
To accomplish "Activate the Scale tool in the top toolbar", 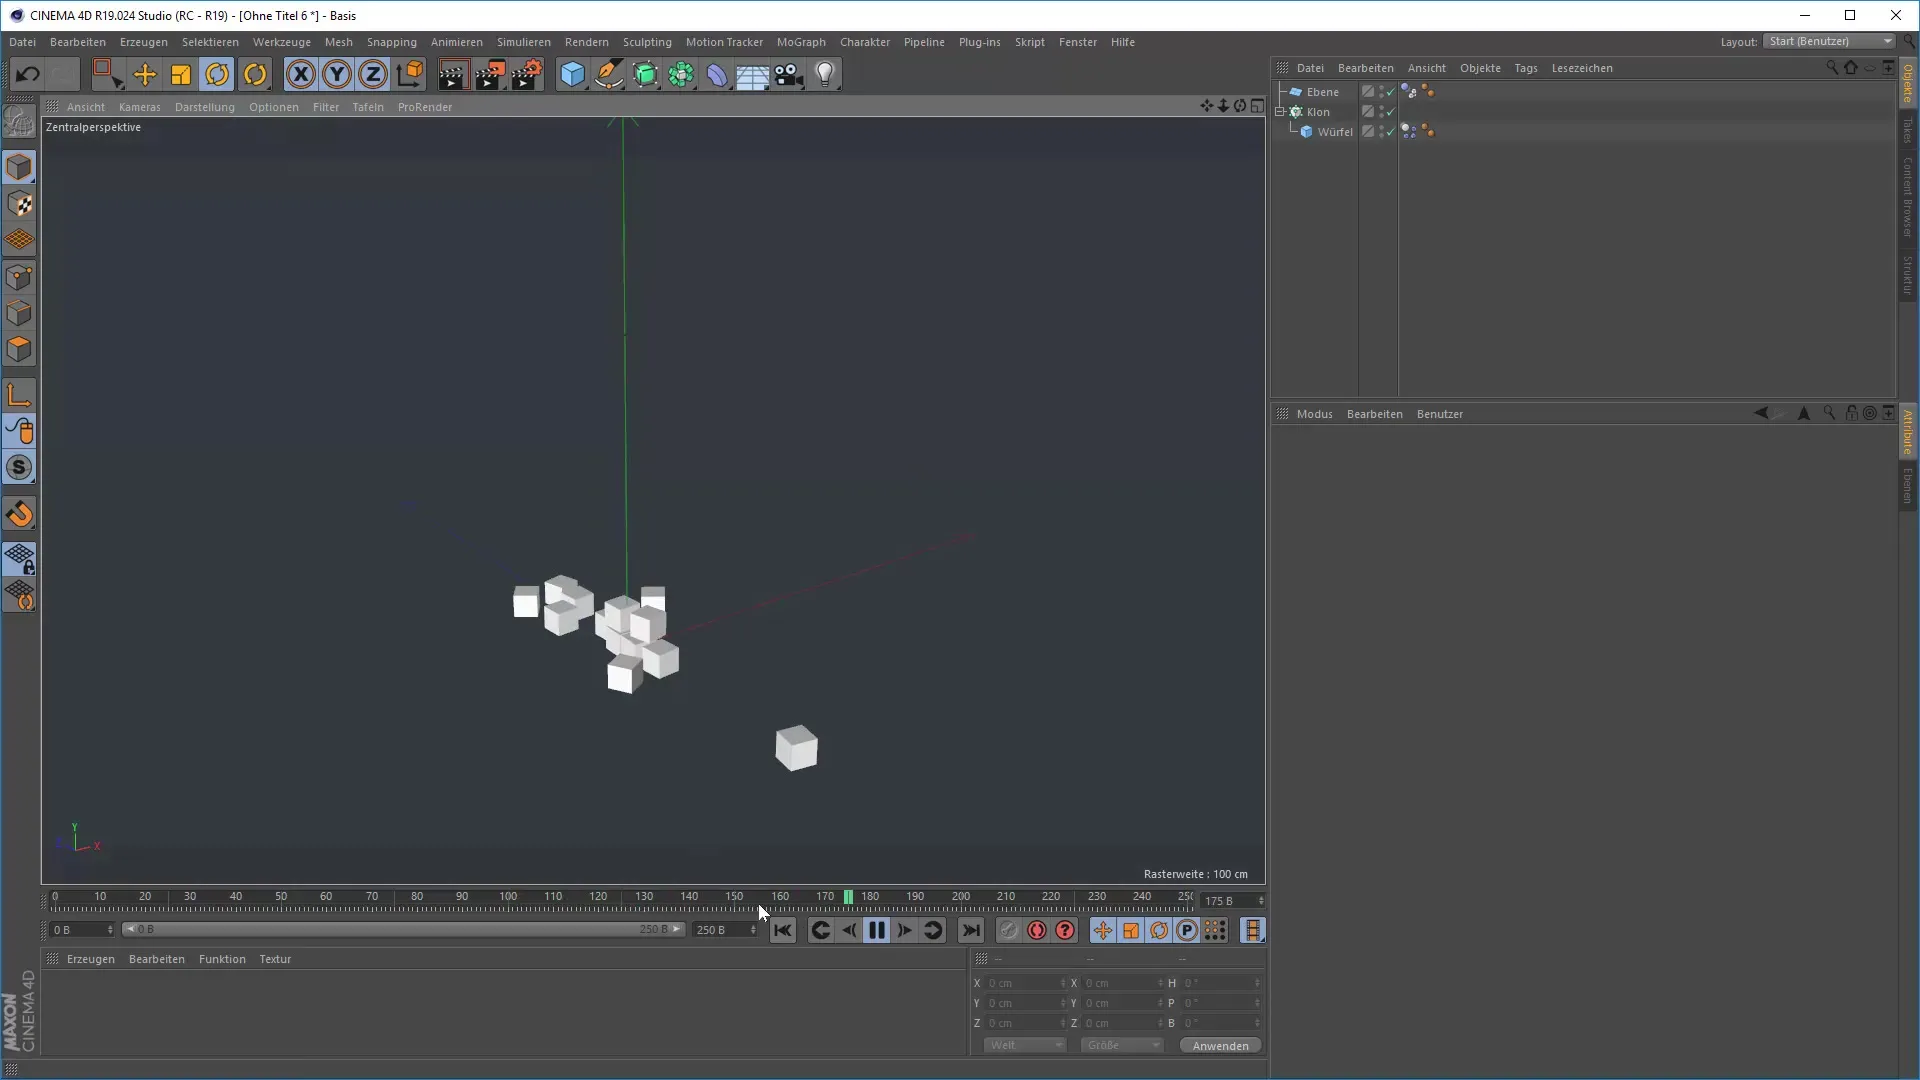I will pos(181,74).
